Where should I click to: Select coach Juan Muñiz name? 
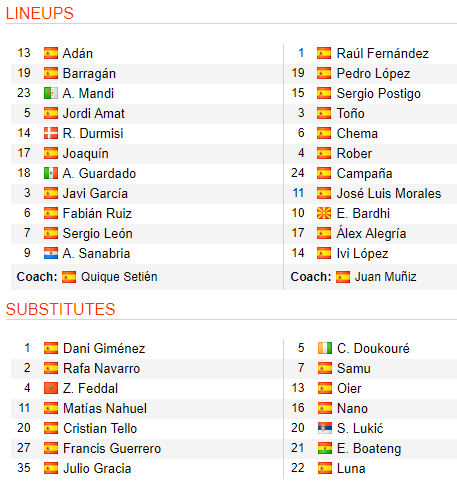(385, 277)
